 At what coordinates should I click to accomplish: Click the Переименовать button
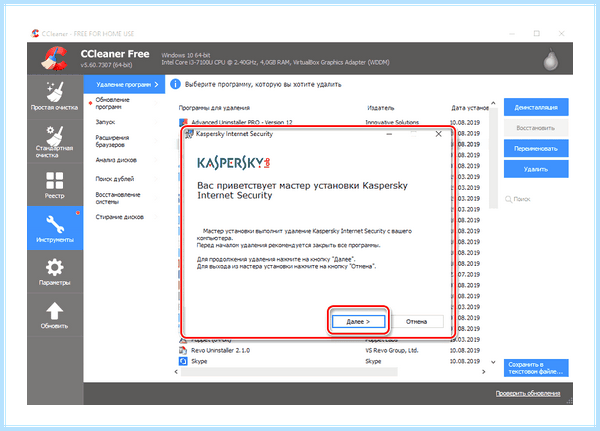(536, 149)
